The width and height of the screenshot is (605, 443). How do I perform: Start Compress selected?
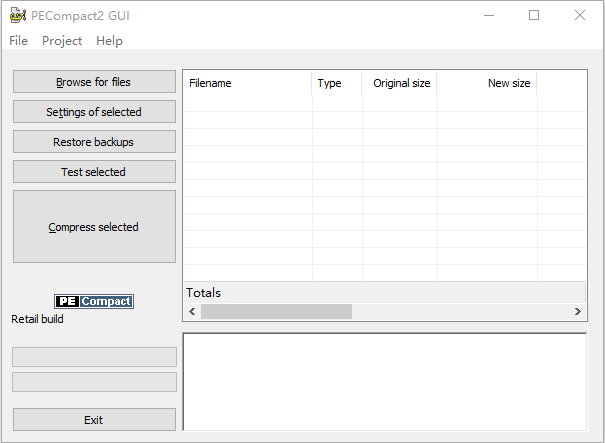click(x=94, y=227)
